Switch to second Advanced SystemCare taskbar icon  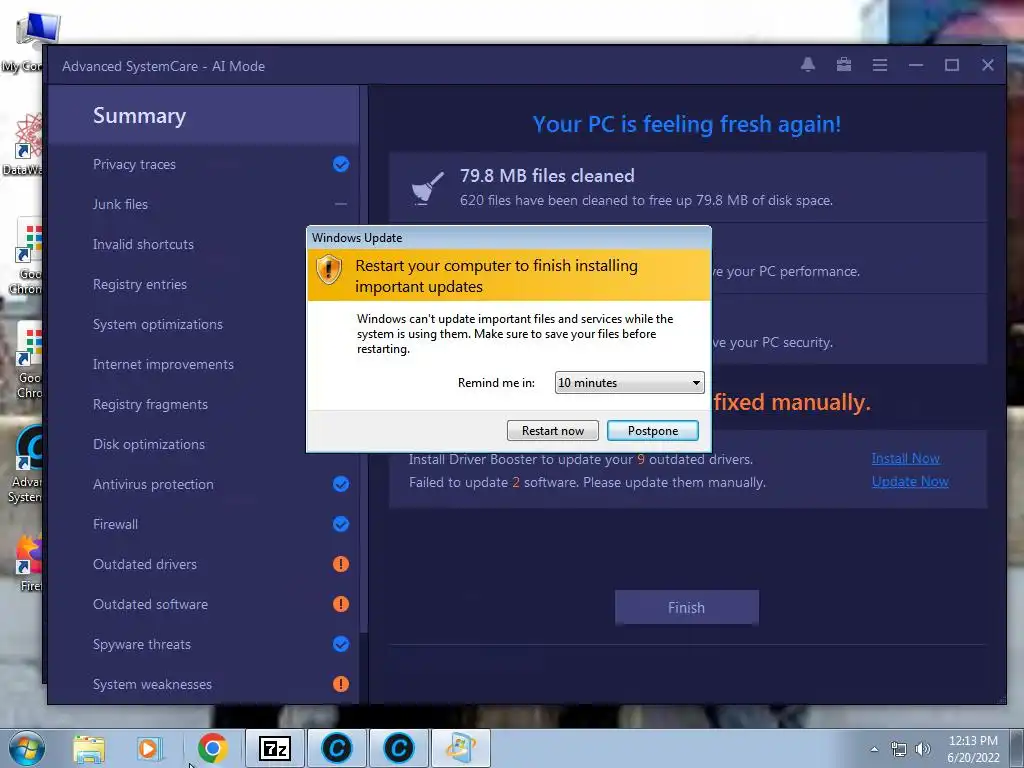pyautogui.click(x=398, y=748)
